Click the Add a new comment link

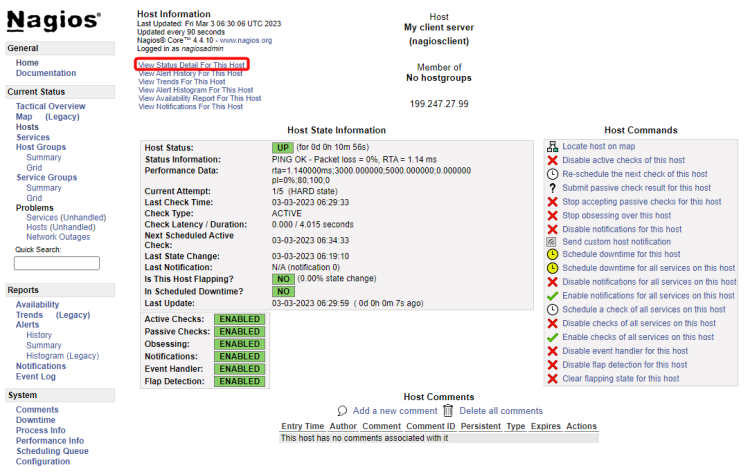(395, 411)
